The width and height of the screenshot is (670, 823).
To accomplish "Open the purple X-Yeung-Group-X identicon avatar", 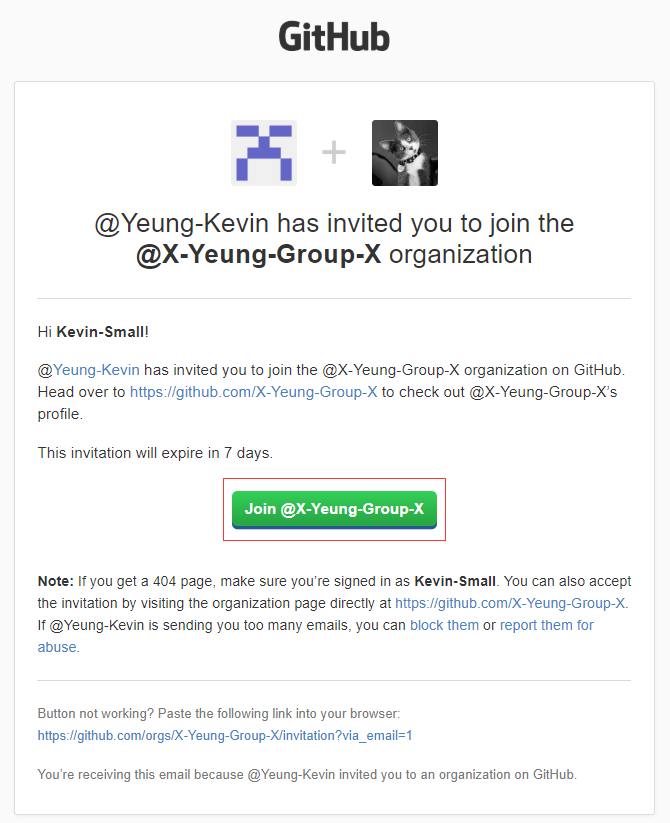I will click(x=264, y=153).
